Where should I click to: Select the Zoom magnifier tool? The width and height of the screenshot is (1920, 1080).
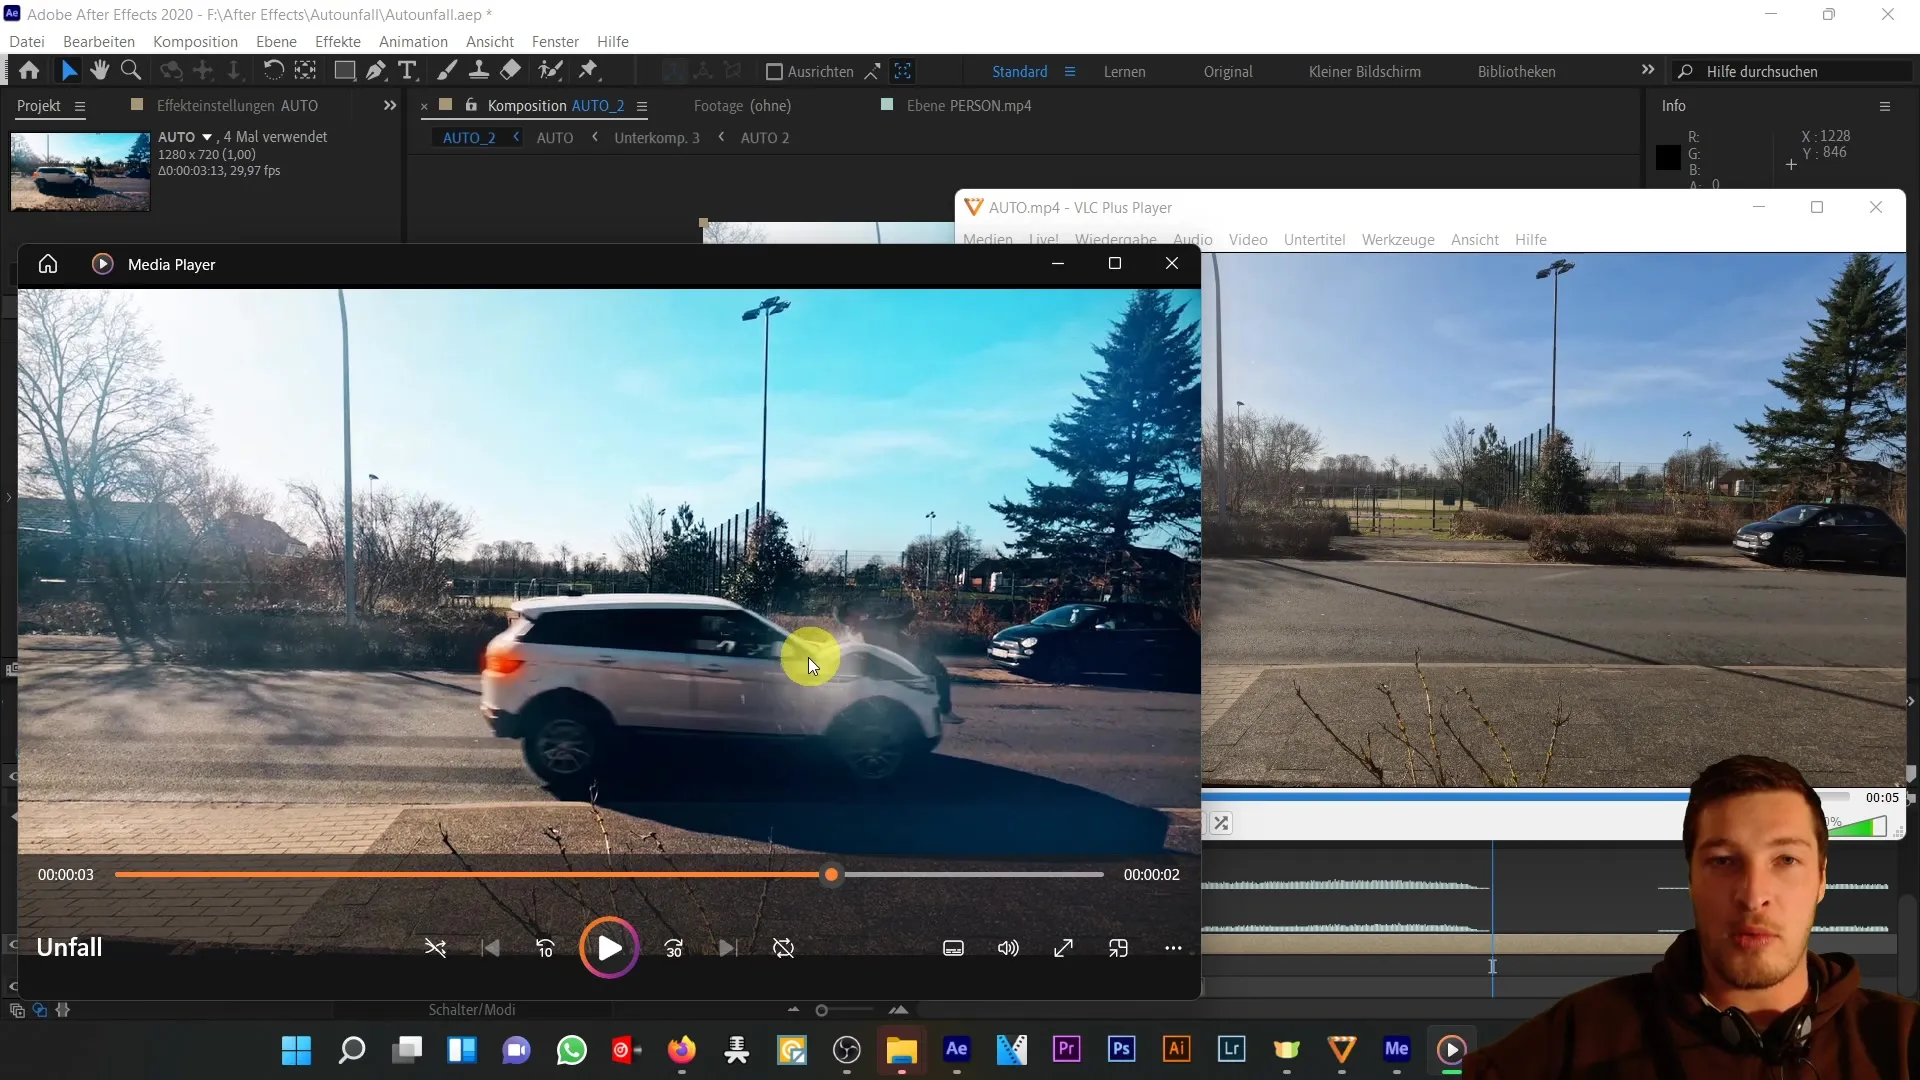tap(131, 71)
